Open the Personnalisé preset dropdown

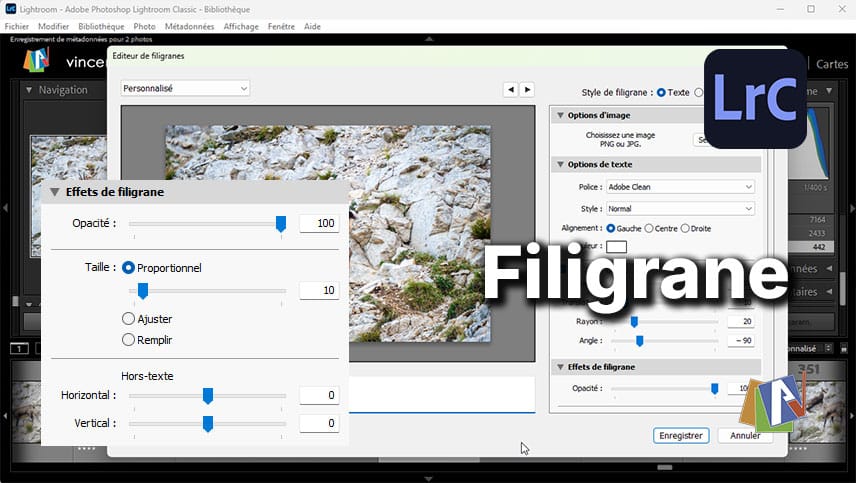(185, 88)
